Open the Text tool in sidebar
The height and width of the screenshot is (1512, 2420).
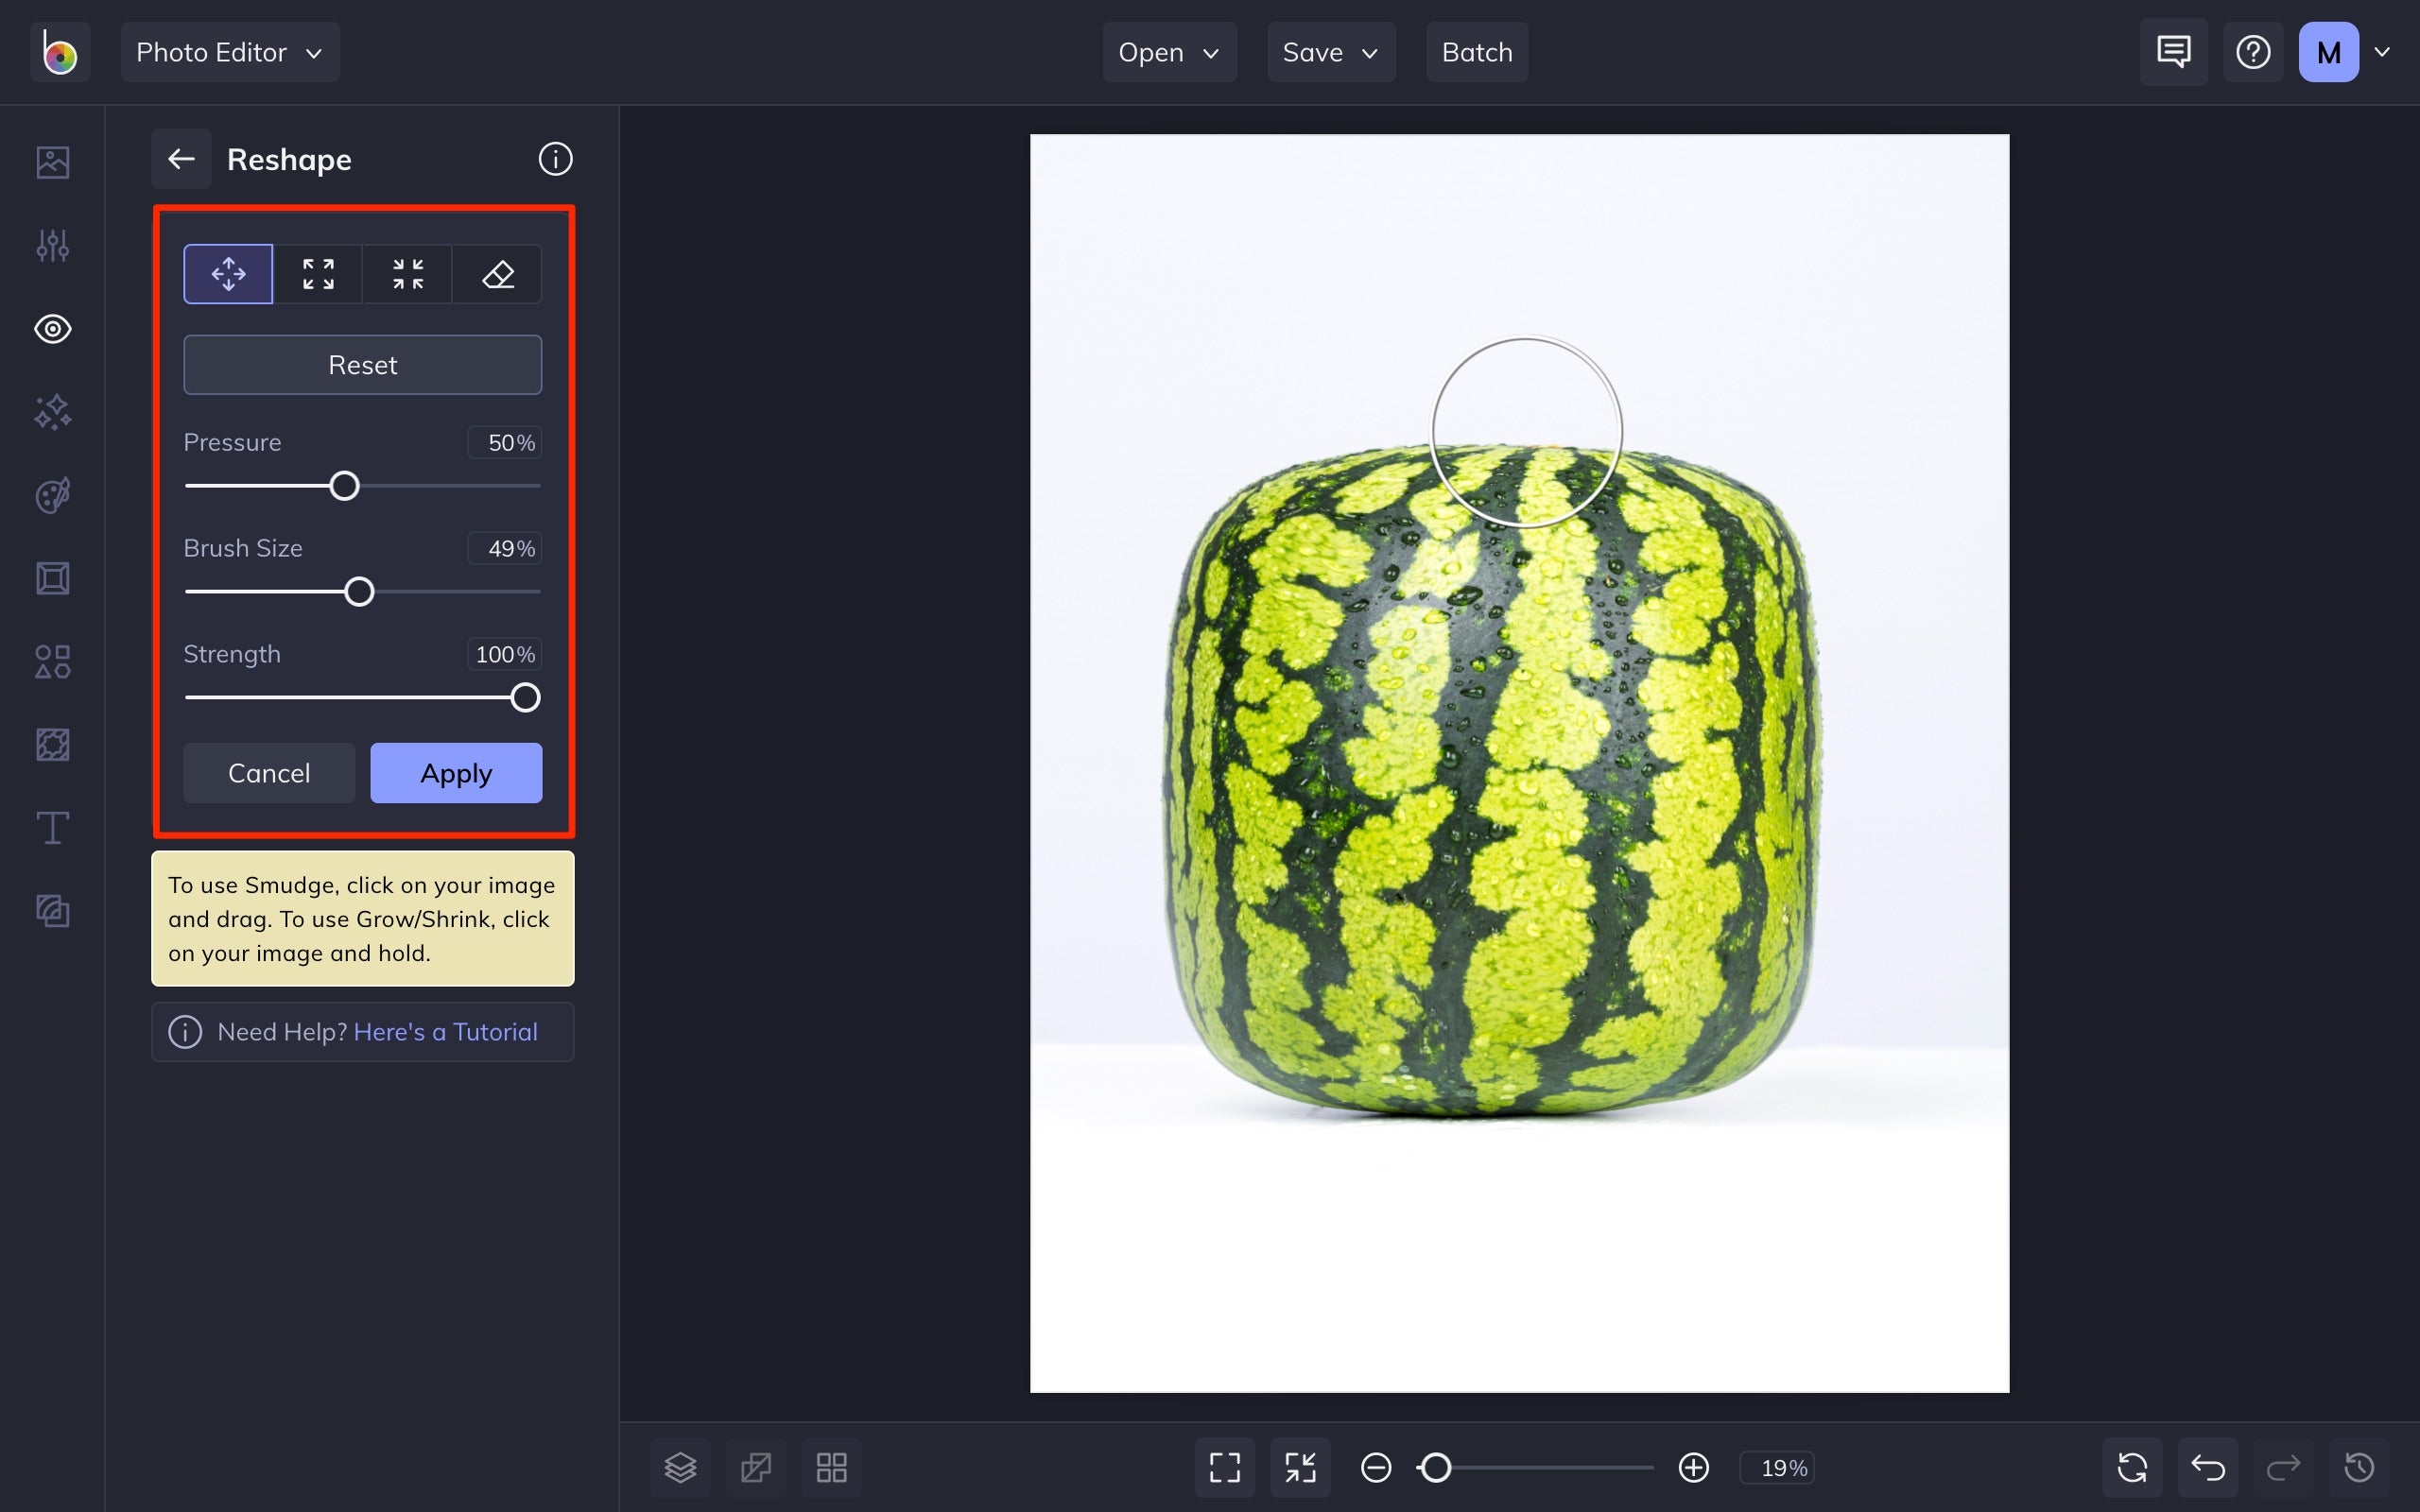52,828
